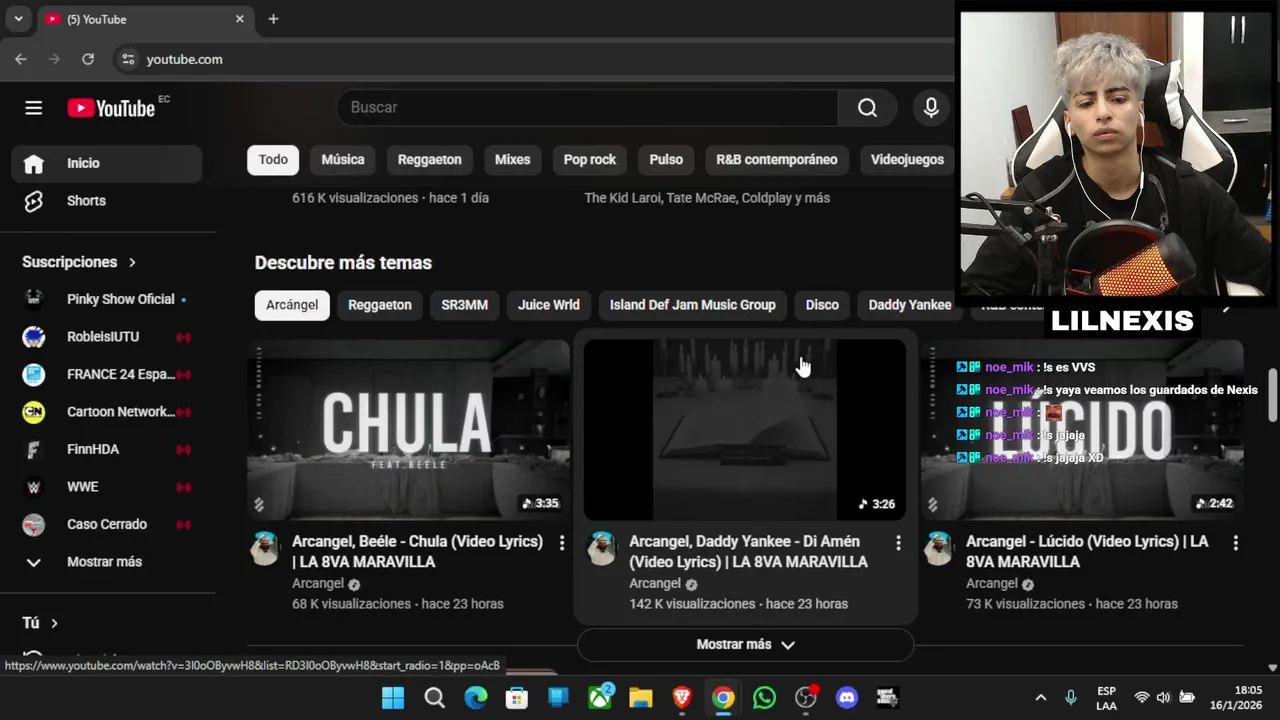Select Disco topic chip
The image size is (1280, 720).
coord(822,305)
